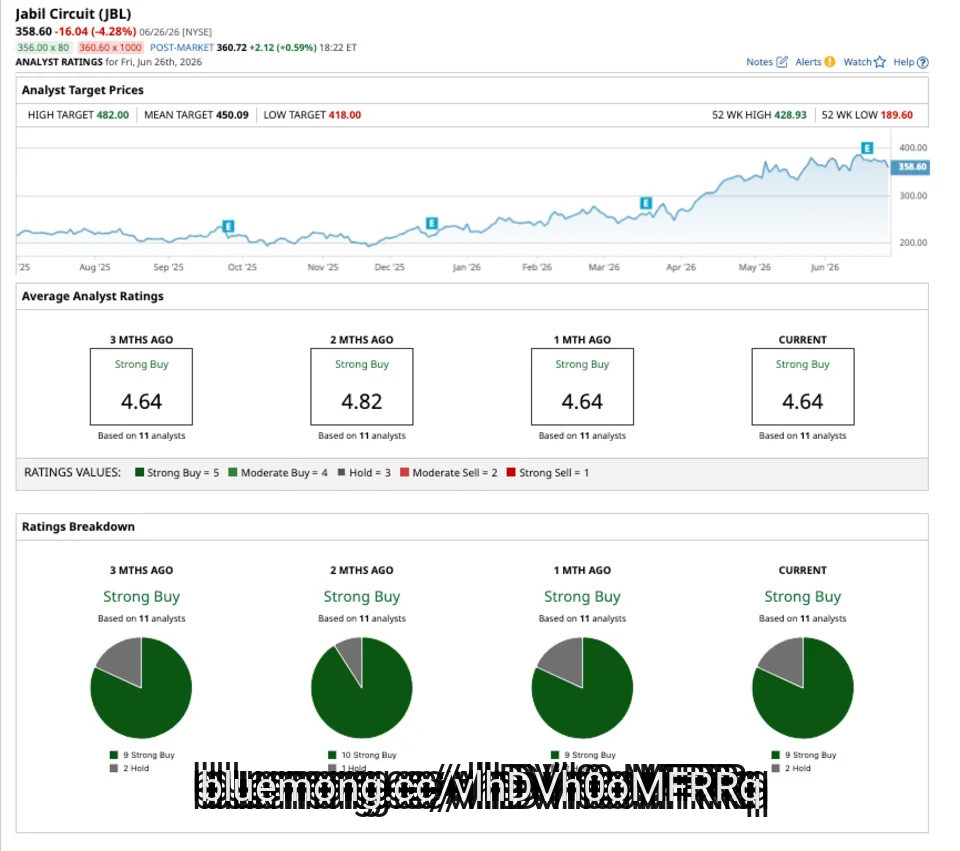
Task: Add JBL to watchlist with star icon
Action: click(880, 62)
